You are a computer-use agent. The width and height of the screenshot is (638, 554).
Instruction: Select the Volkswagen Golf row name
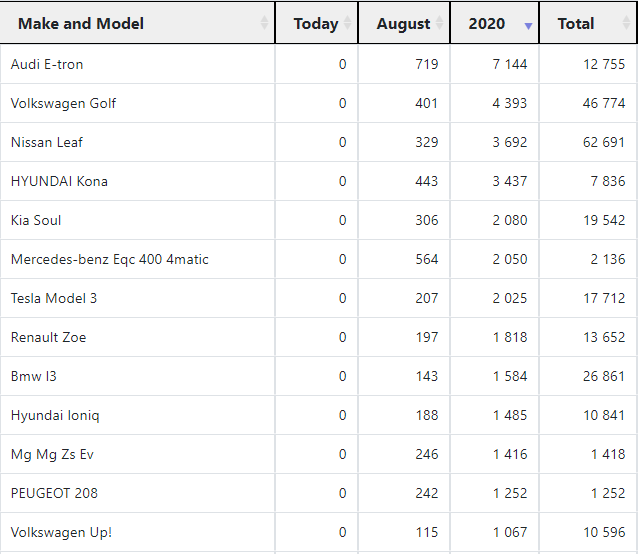[63, 103]
